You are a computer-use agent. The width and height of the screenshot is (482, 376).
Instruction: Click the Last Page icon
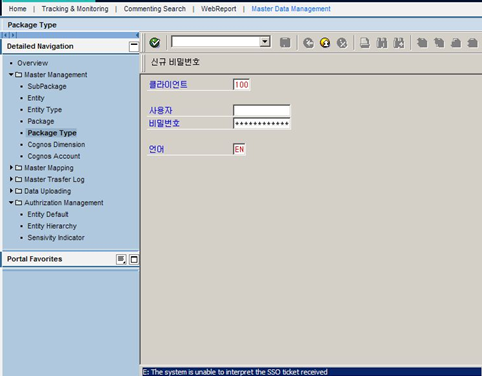[x=472, y=43]
